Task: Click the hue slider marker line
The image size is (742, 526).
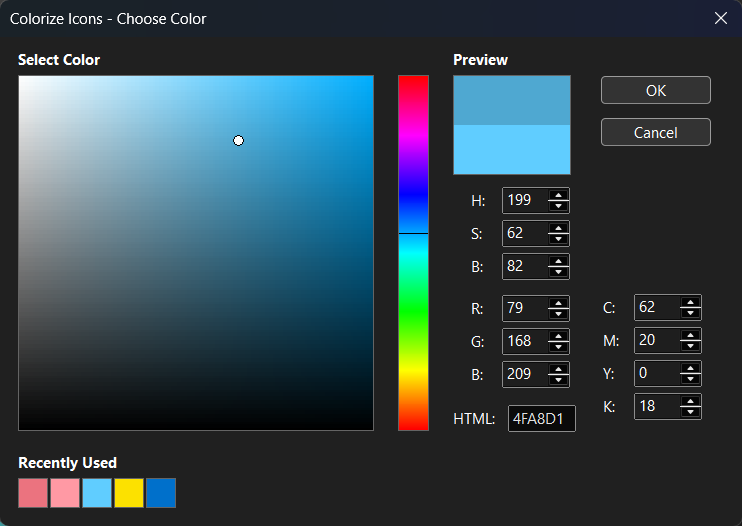Action: point(413,233)
